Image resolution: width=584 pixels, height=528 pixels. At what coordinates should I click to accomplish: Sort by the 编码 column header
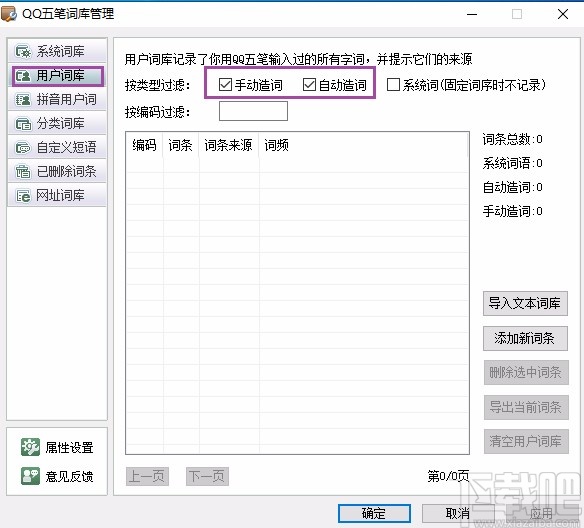click(145, 145)
